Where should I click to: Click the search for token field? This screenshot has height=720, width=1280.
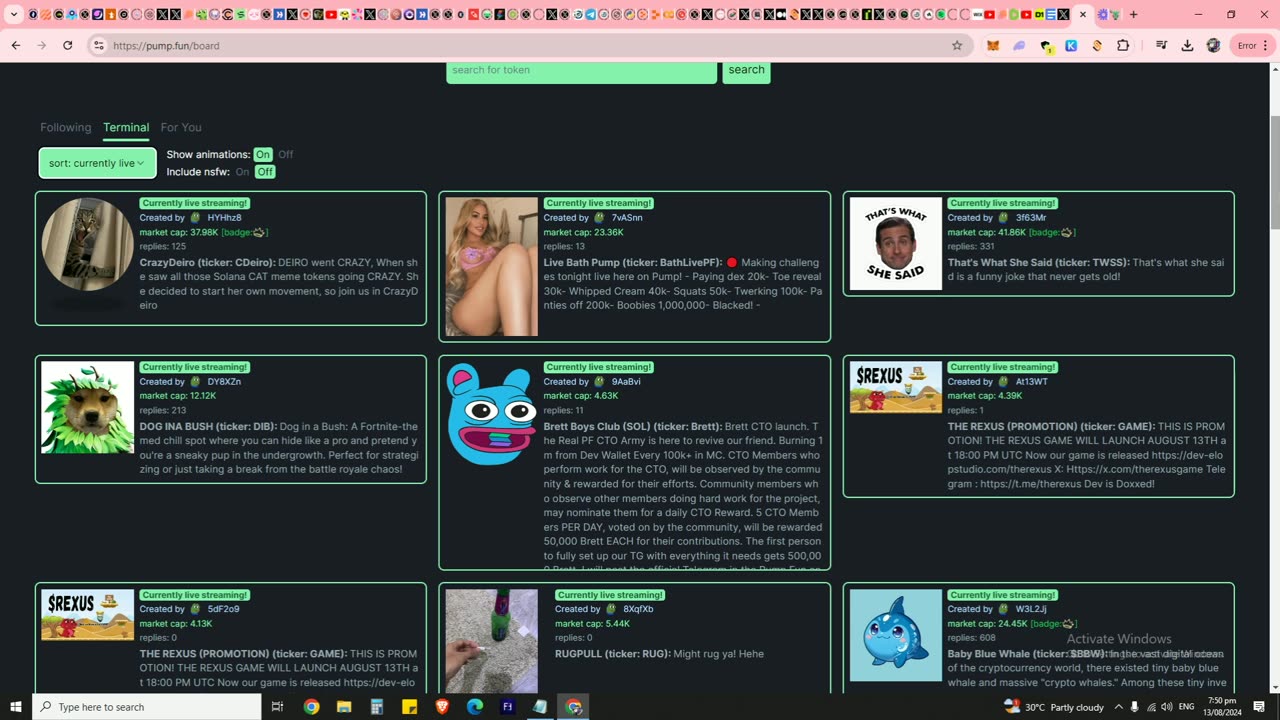[x=581, y=70]
